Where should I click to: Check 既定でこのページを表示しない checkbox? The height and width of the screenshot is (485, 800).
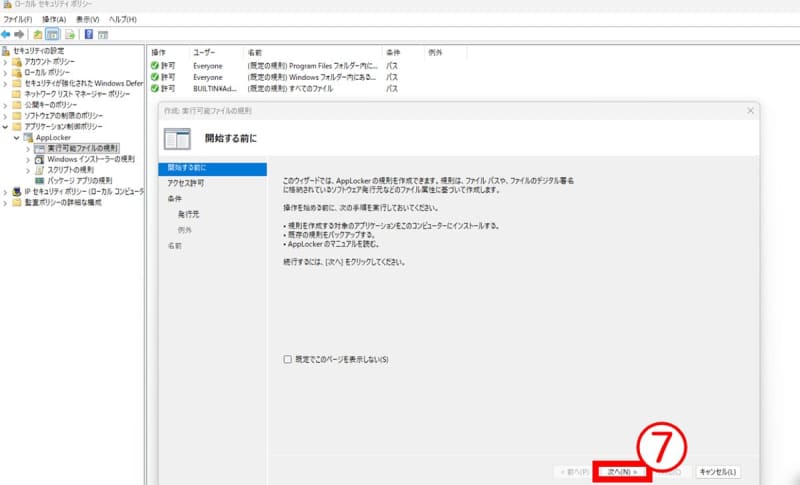click(288, 358)
